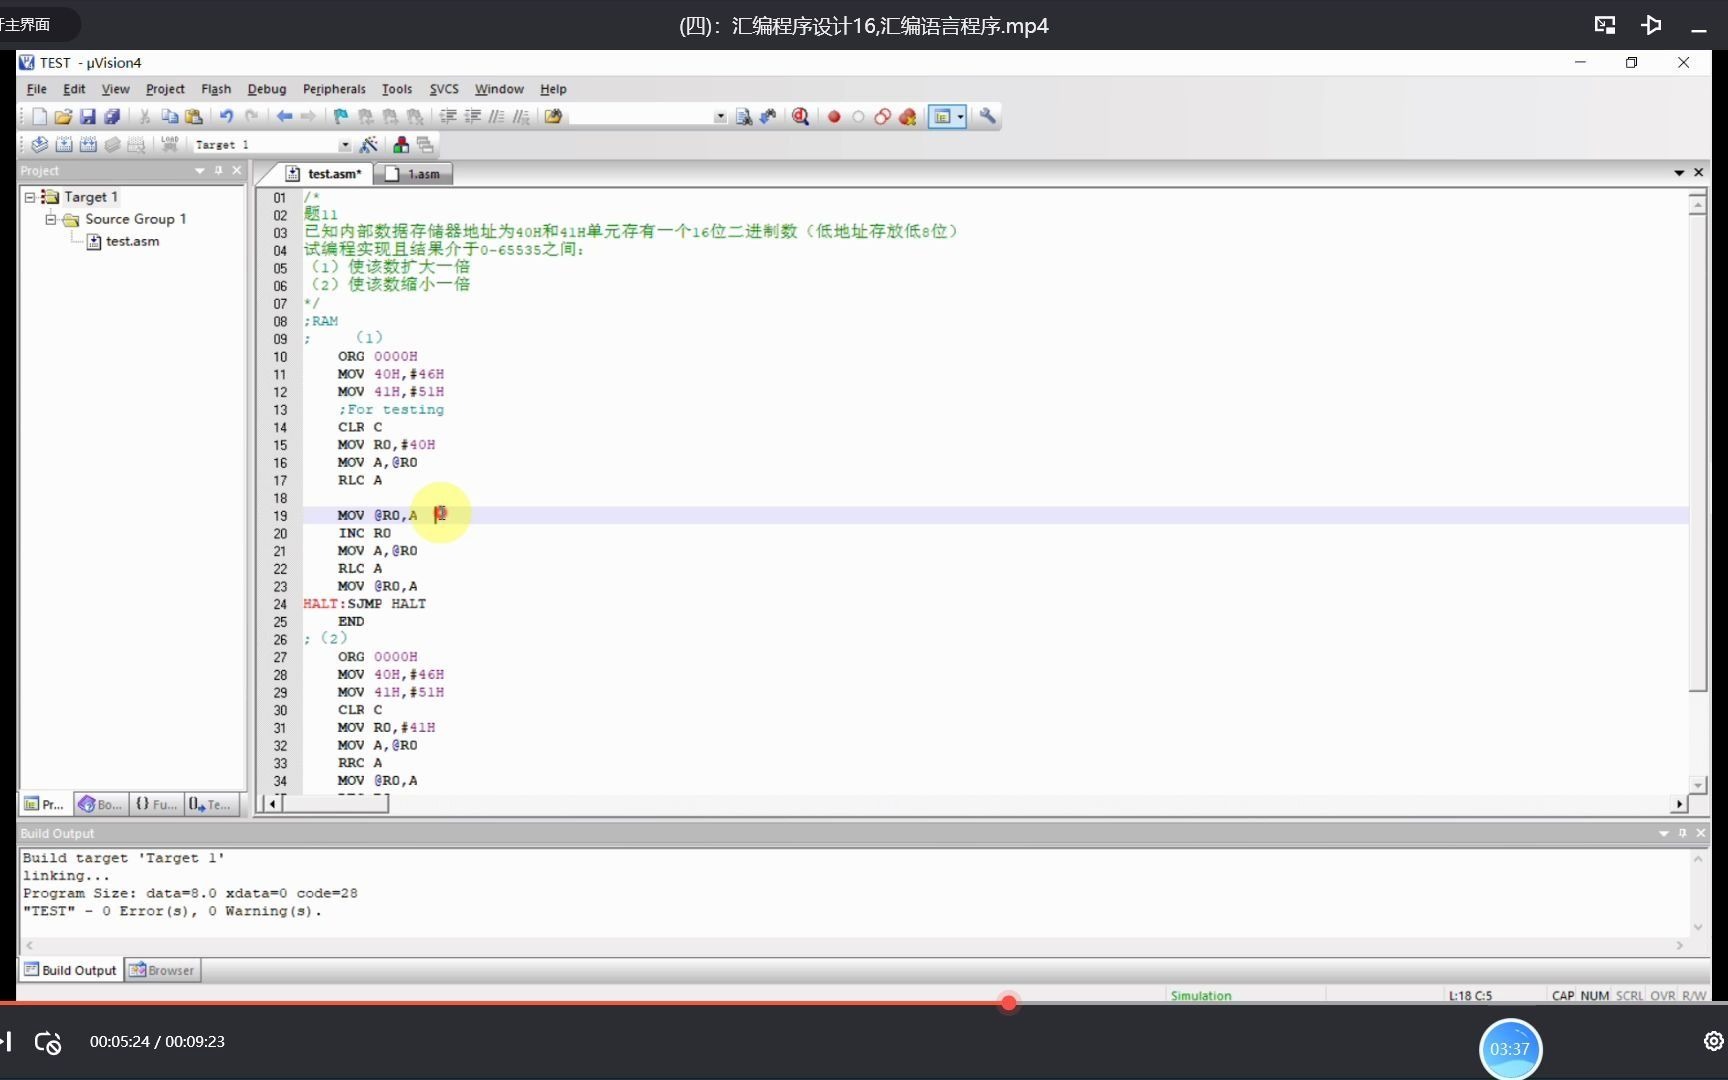Click the video player loop button

48,1043
